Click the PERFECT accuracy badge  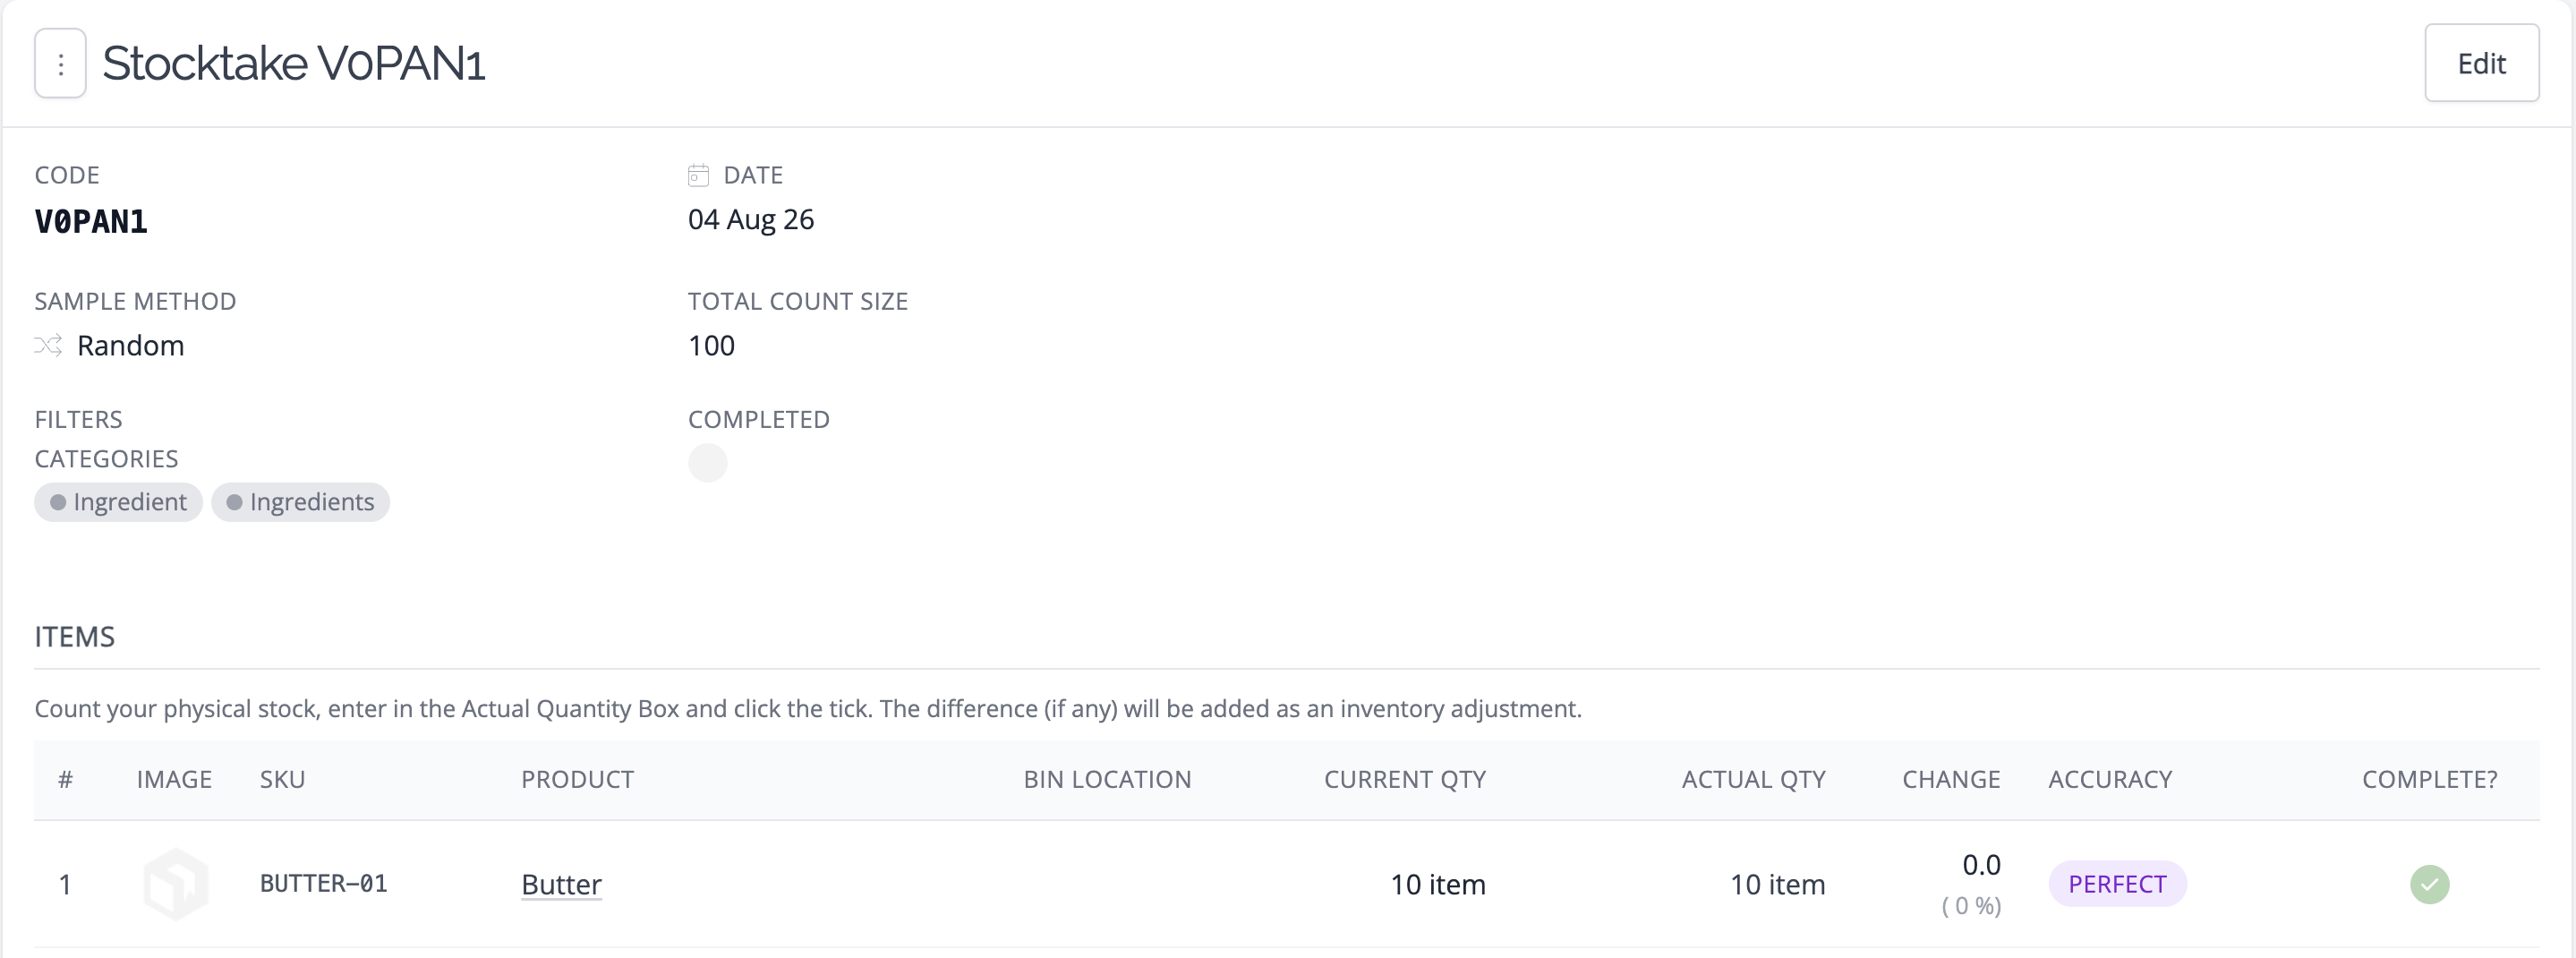[x=2117, y=884]
